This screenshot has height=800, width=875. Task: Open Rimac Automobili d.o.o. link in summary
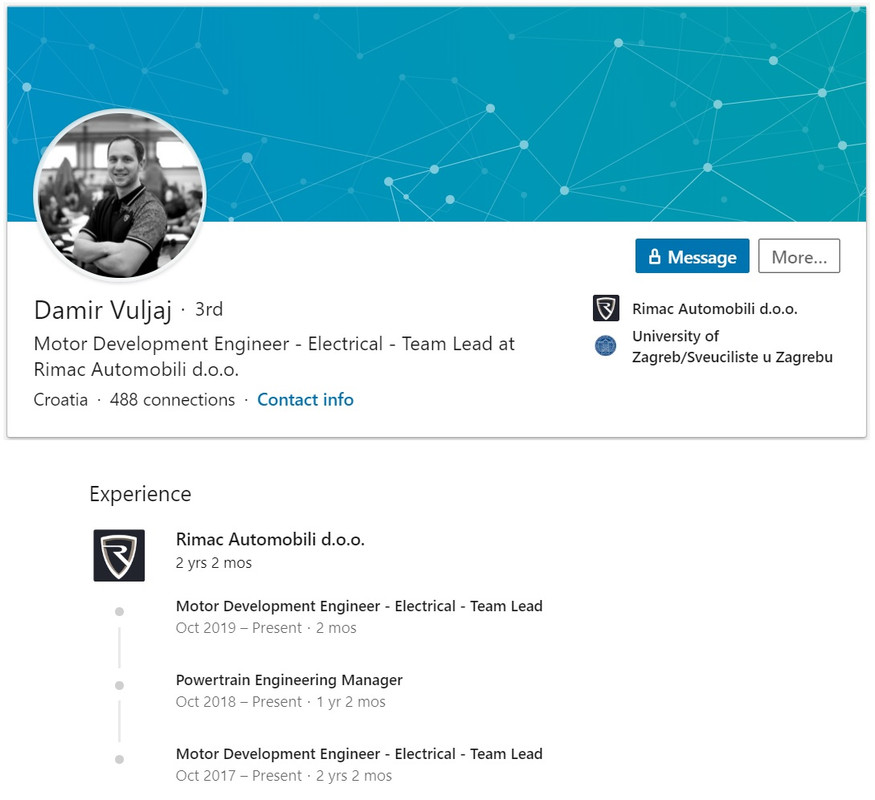tap(715, 309)
